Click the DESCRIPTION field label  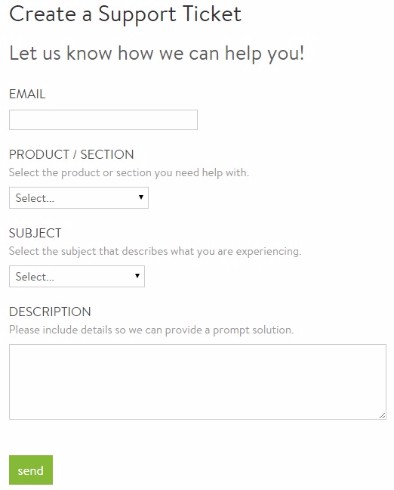pos(50,312)
